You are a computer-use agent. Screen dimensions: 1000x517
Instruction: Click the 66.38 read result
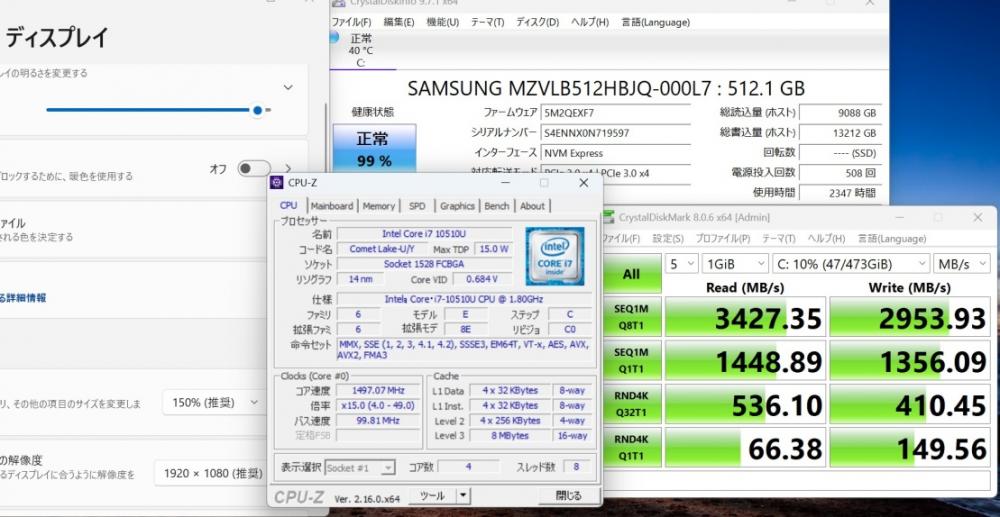tap(746, 448)
